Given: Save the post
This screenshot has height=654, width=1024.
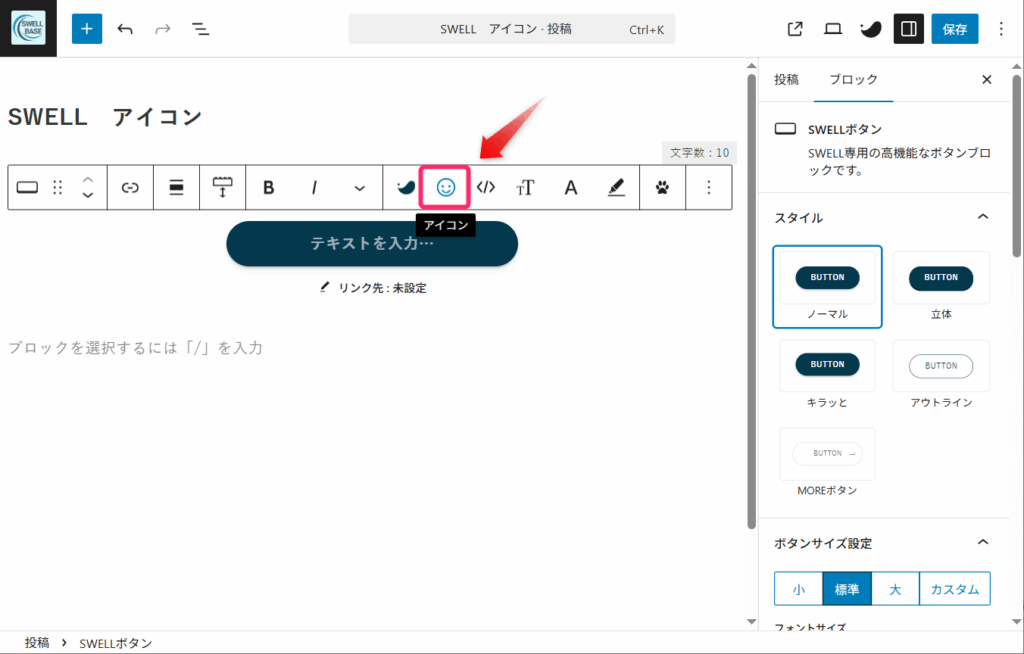Looking at the screenshot, I should 955,29.
